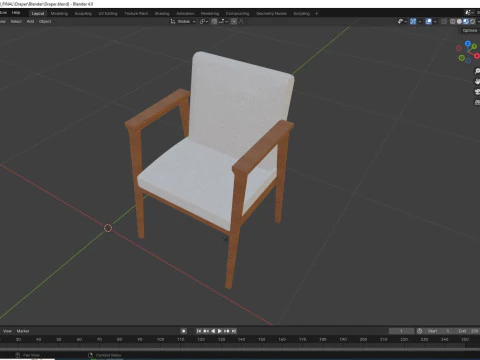480x360 pixels.
Task: Switch to wireframe viewport shading
Action: (x=453, y=21)
